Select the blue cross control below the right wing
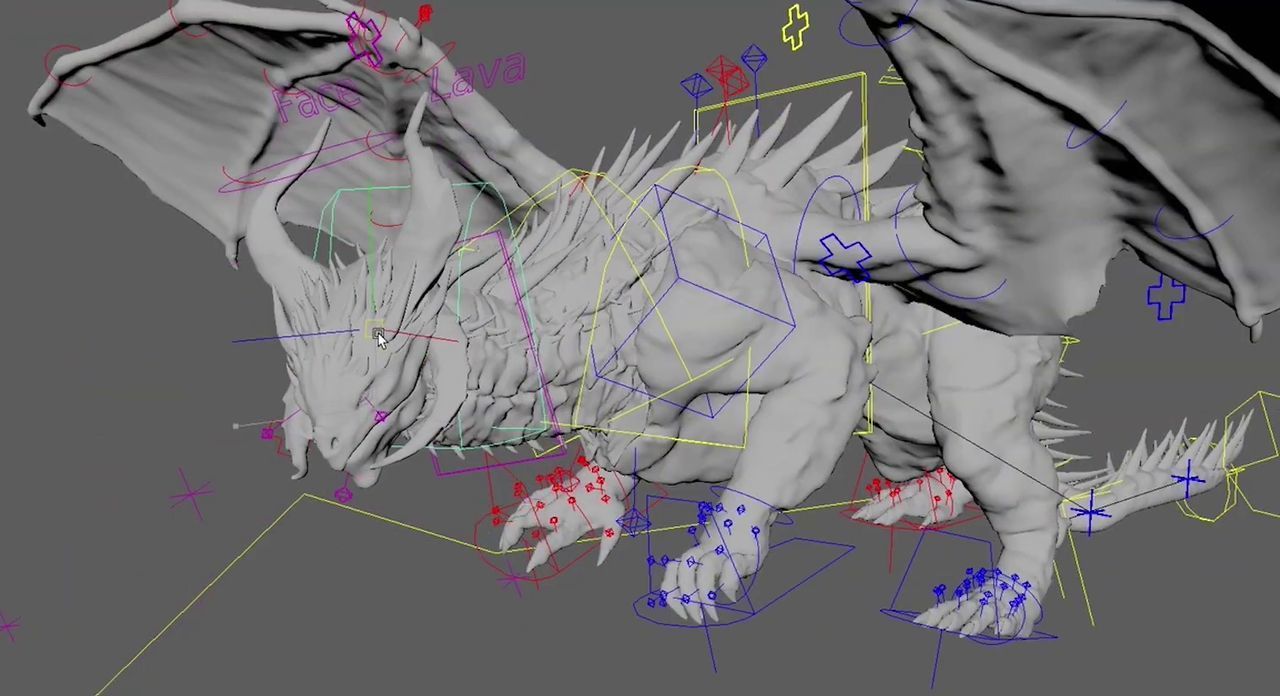Viewport: 1280px width, 696px height. 1165,296
